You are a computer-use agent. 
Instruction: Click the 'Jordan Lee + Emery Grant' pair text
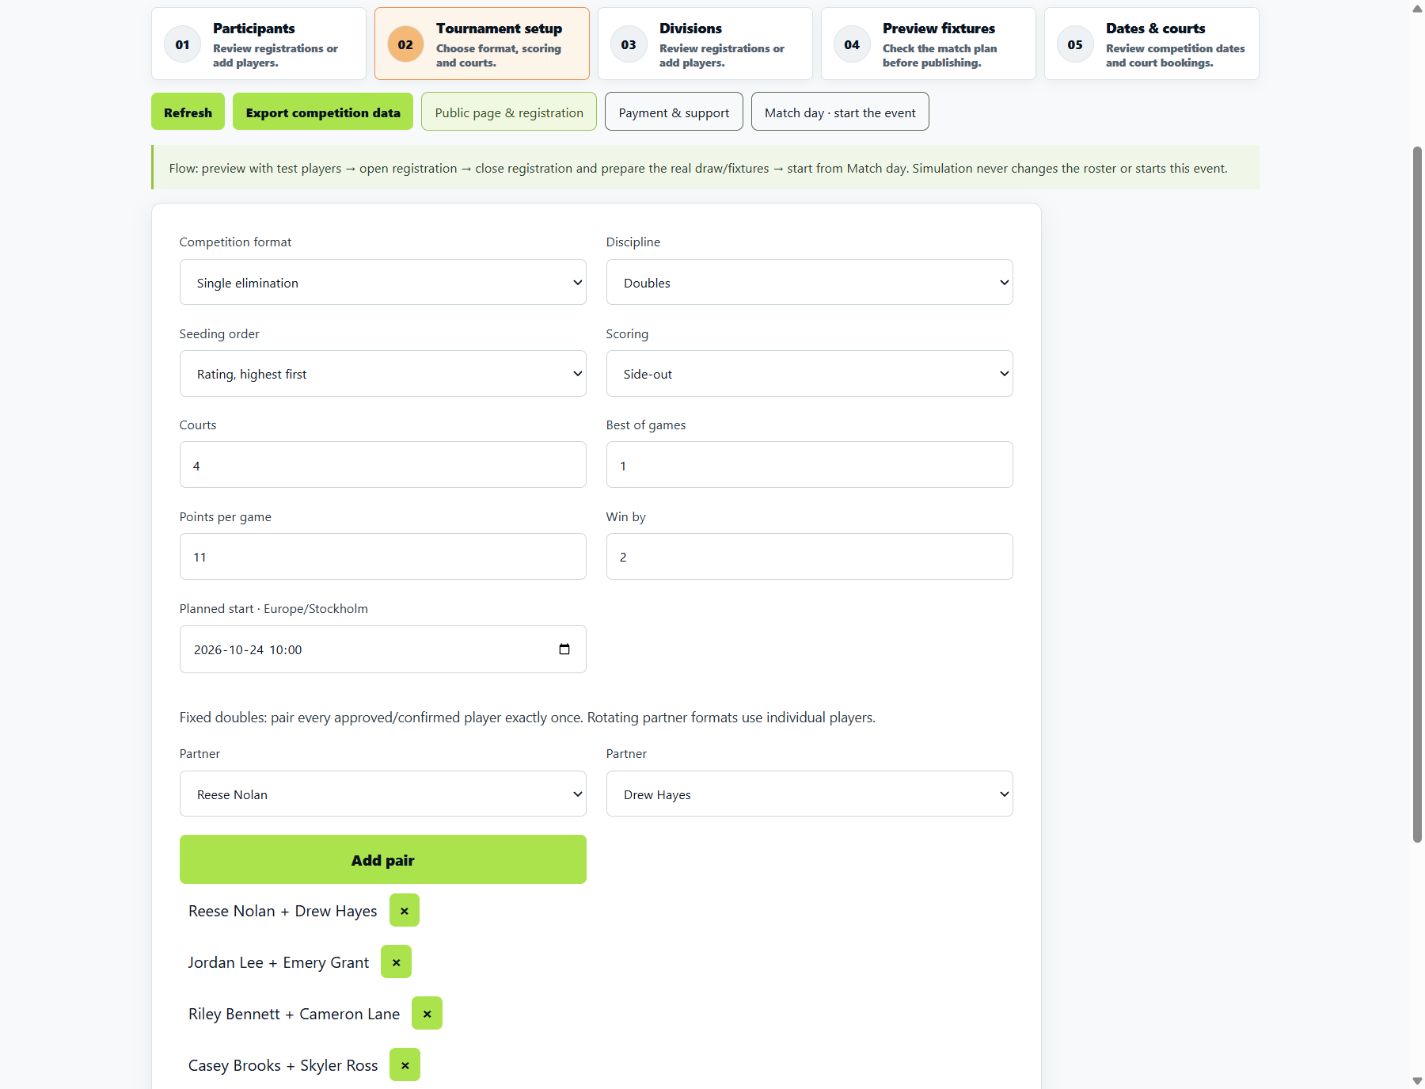(x=278, y=962)
